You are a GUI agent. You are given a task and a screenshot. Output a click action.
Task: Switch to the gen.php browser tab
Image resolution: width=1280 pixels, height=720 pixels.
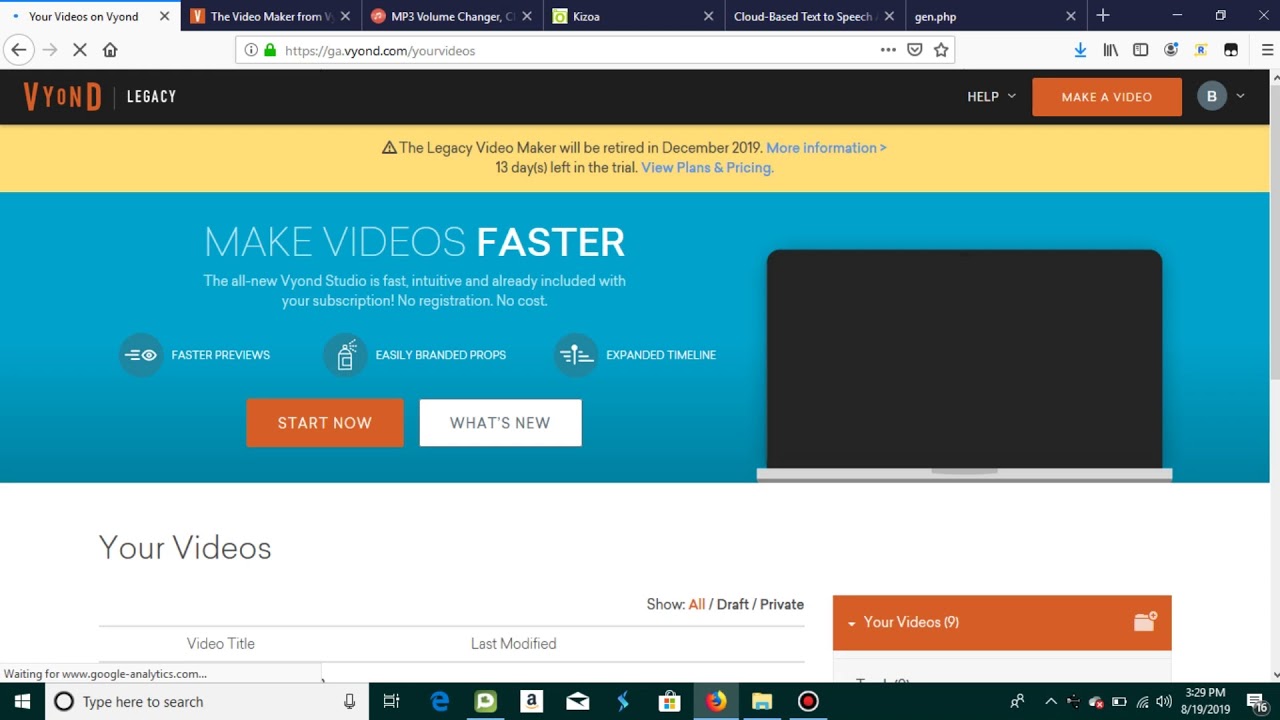pyautogui.click(x=996, y=16)
